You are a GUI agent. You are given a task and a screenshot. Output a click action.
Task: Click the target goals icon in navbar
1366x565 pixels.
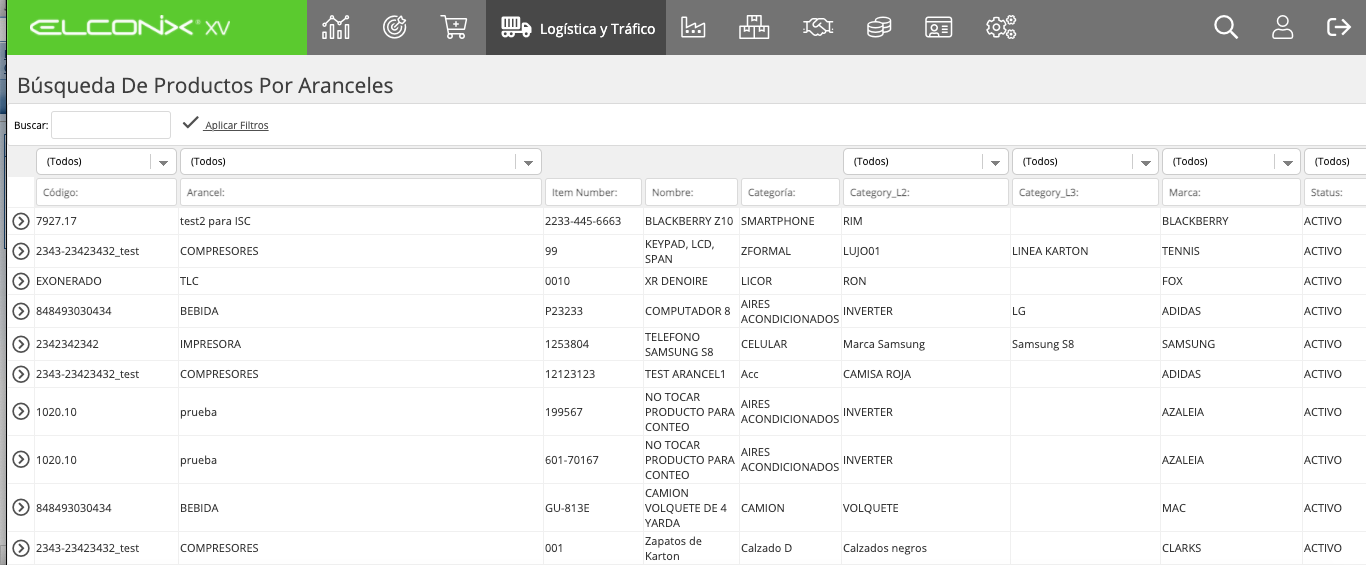coord(395,27)
